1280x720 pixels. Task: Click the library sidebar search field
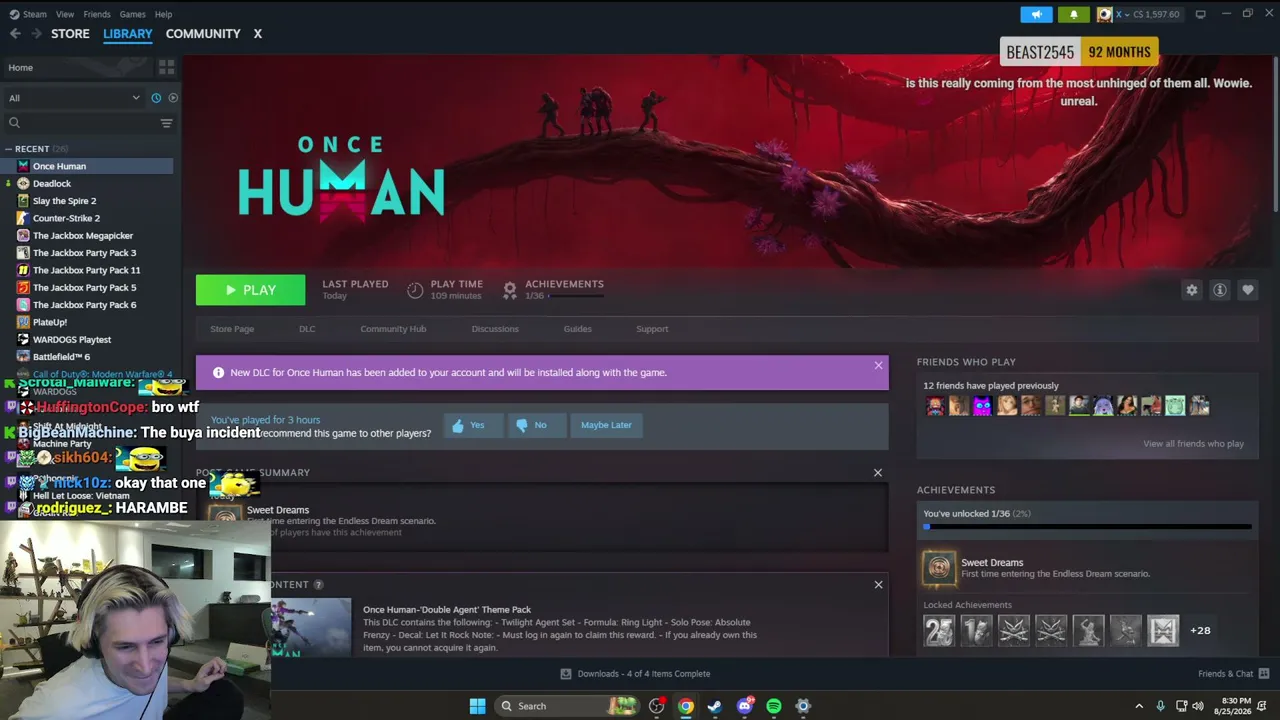tap(82, 123)
